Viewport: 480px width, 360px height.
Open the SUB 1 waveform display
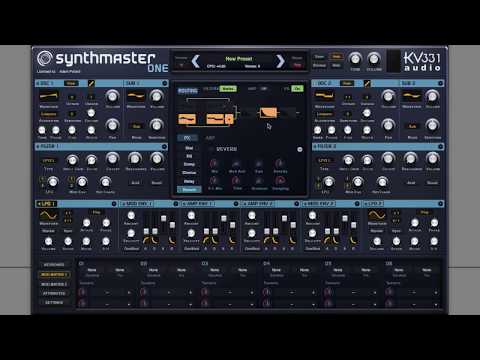tap(136, 96)
